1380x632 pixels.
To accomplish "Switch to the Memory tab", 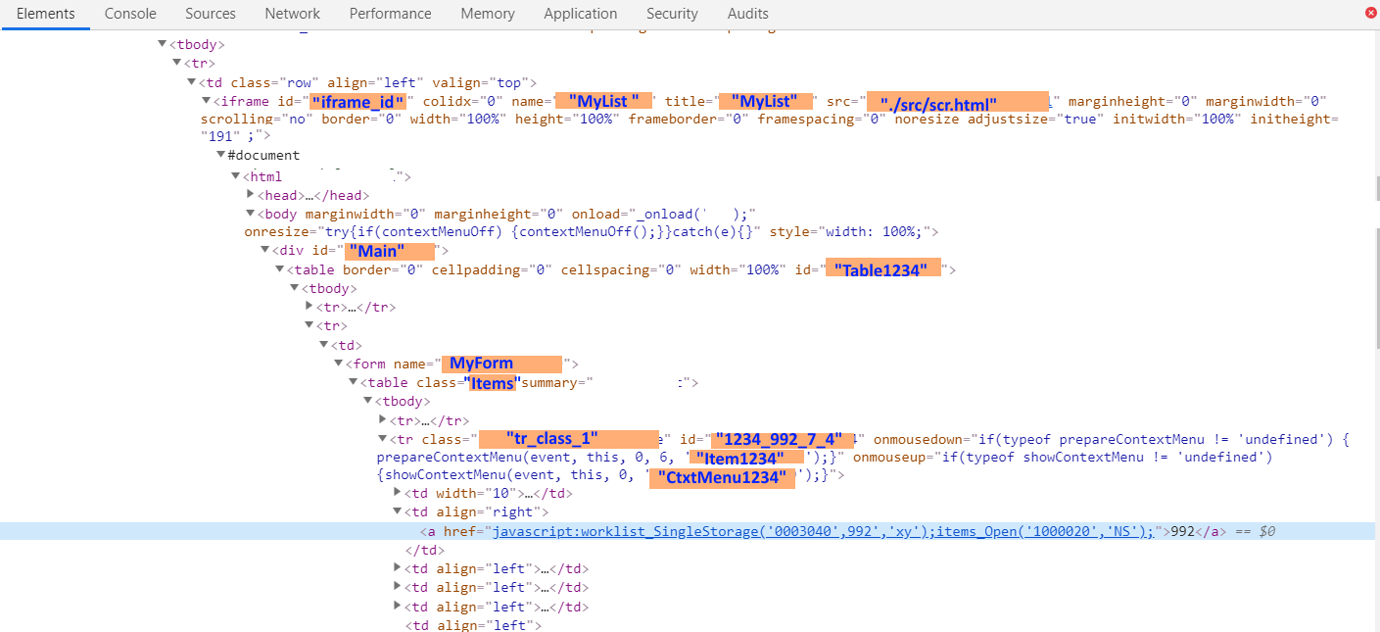I will tap(487, 13).
